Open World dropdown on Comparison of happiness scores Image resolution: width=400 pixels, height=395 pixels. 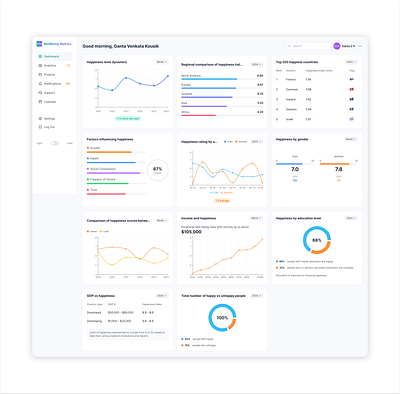pos(162,221)
